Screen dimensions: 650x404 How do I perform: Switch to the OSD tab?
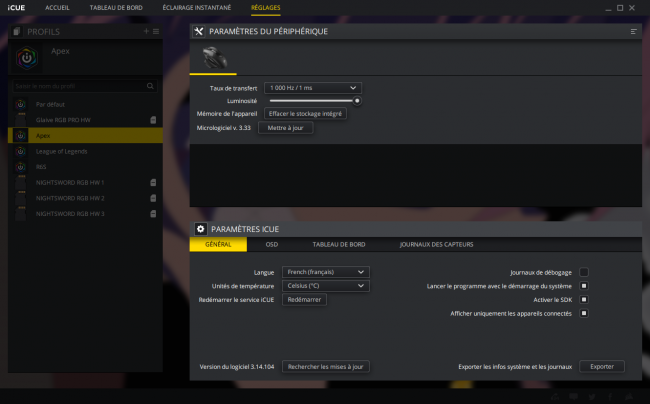click(x=272, y=244)
